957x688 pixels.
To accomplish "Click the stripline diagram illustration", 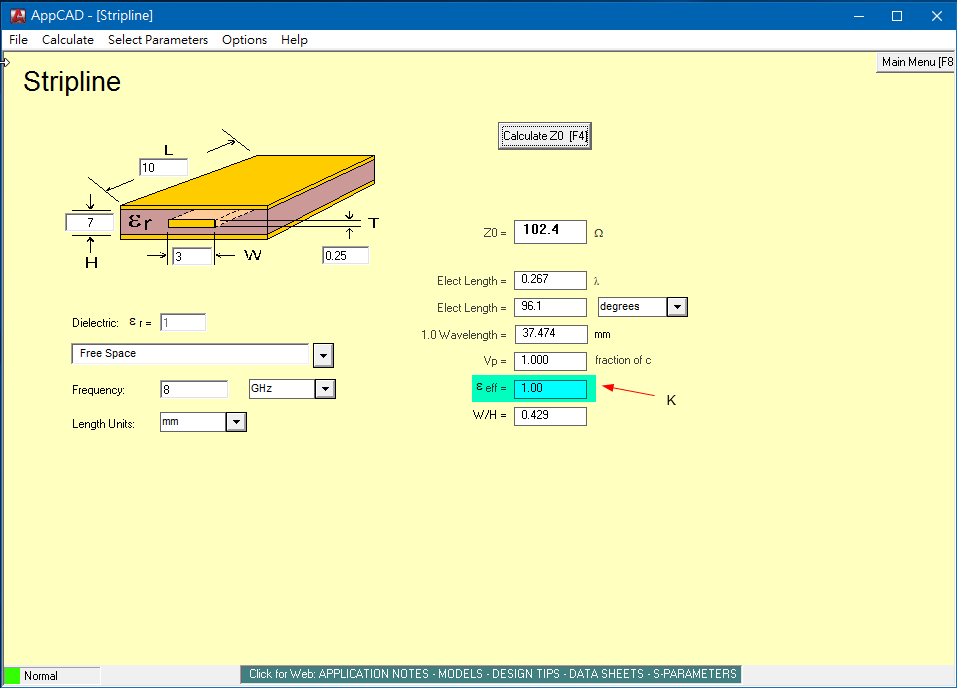I will (x=247, y=197).
